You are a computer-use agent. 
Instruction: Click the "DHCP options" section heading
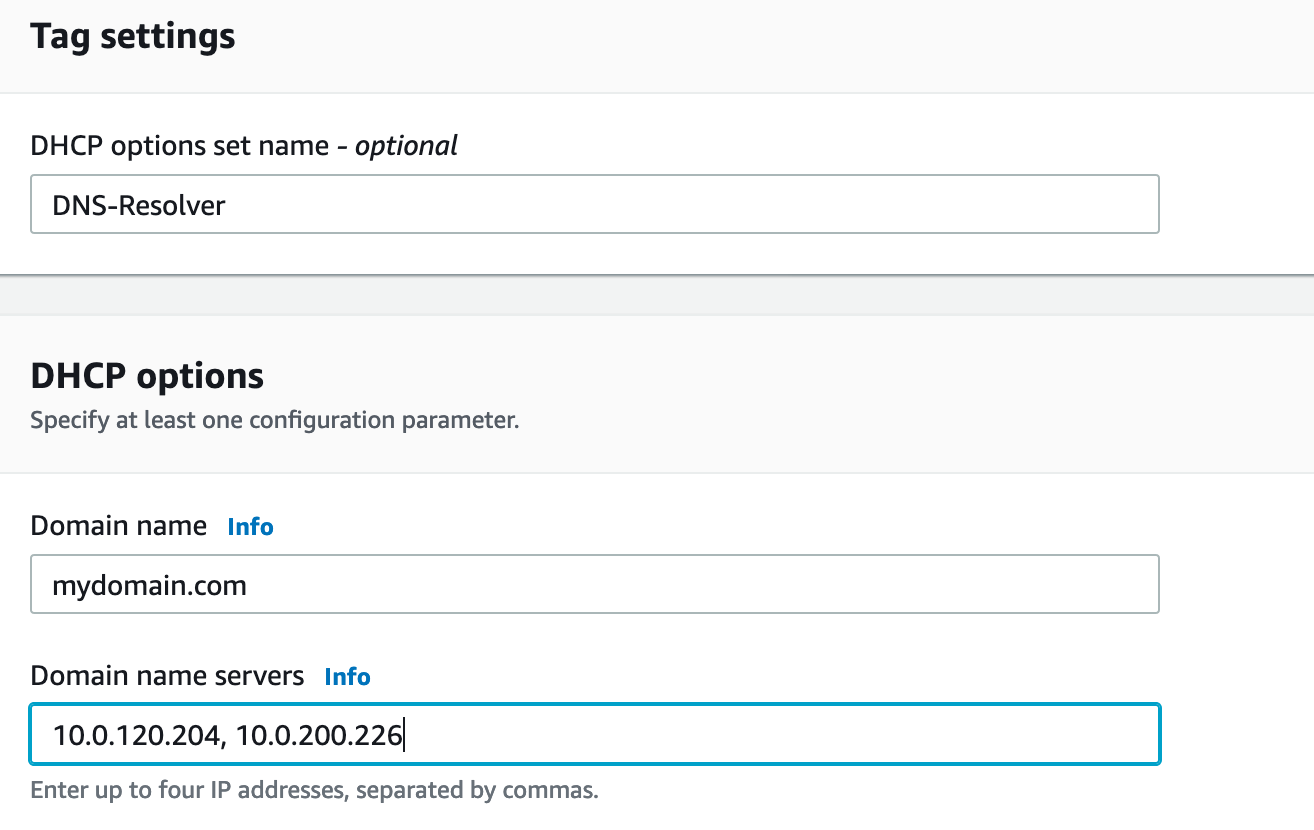(147, 376)
